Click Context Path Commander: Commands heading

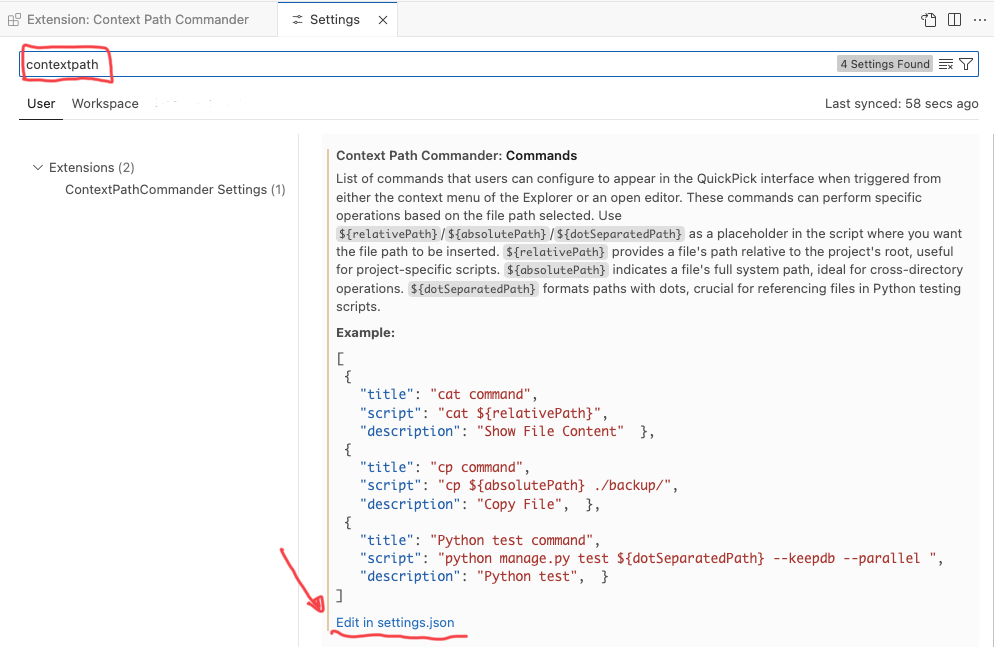(x=456, y=155)
